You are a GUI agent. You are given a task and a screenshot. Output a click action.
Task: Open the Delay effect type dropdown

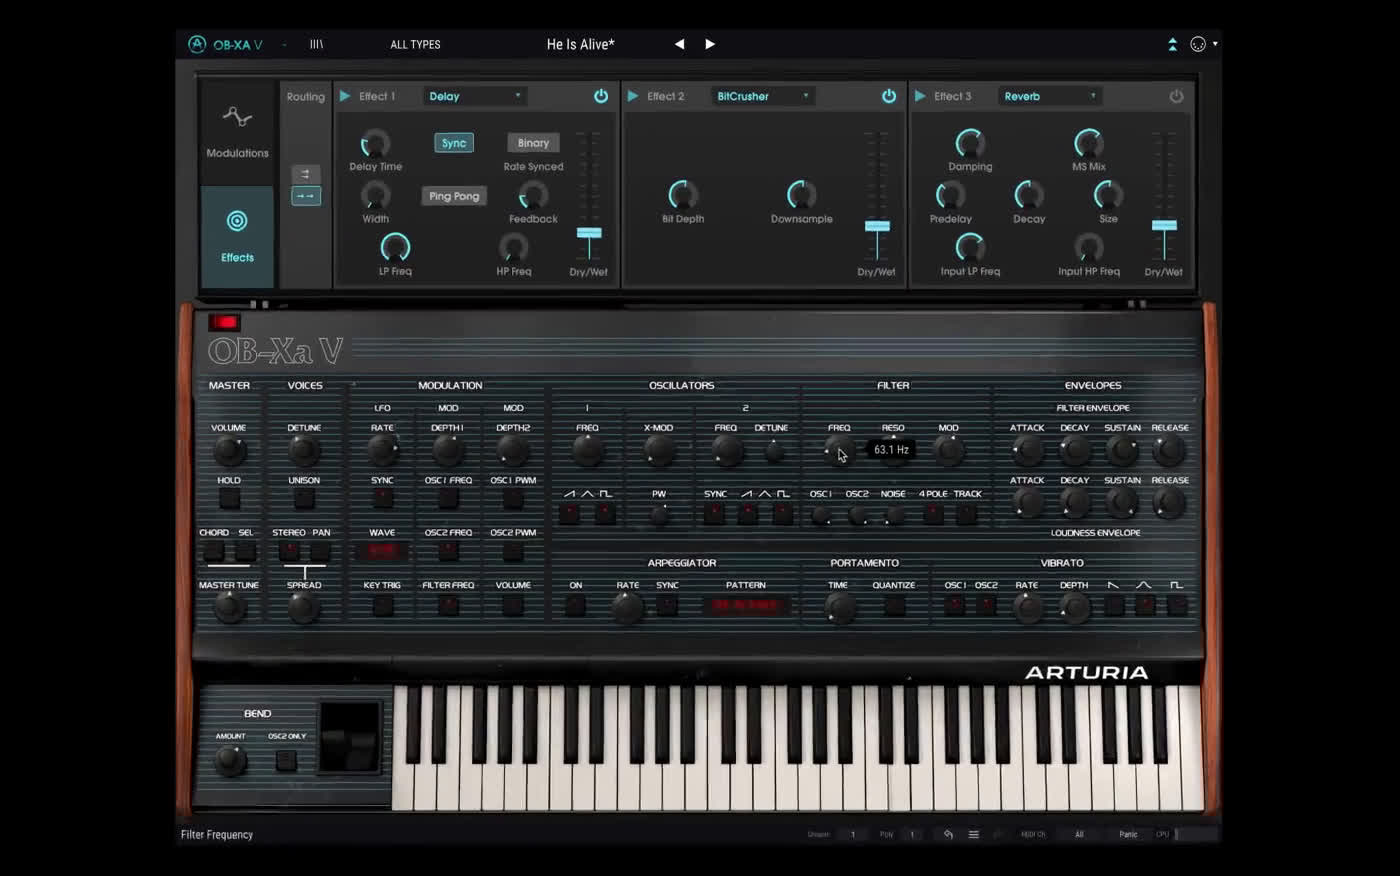point(474,96)
